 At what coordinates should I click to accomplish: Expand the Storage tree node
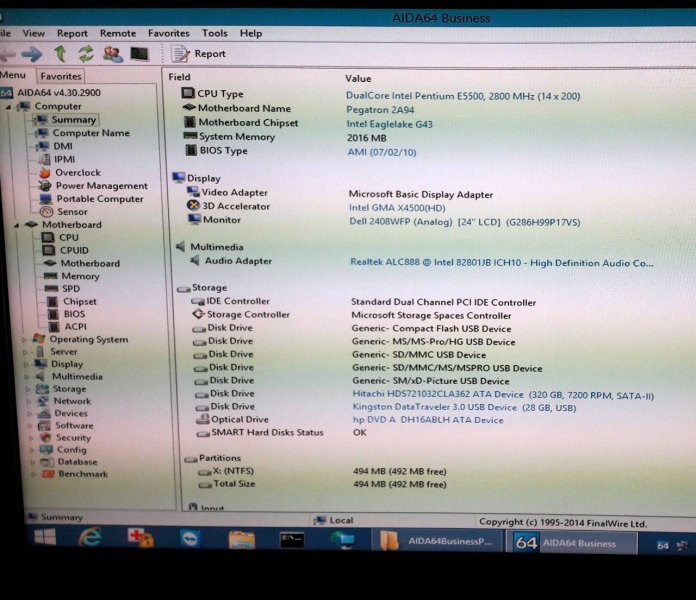[x=27, y=389]
